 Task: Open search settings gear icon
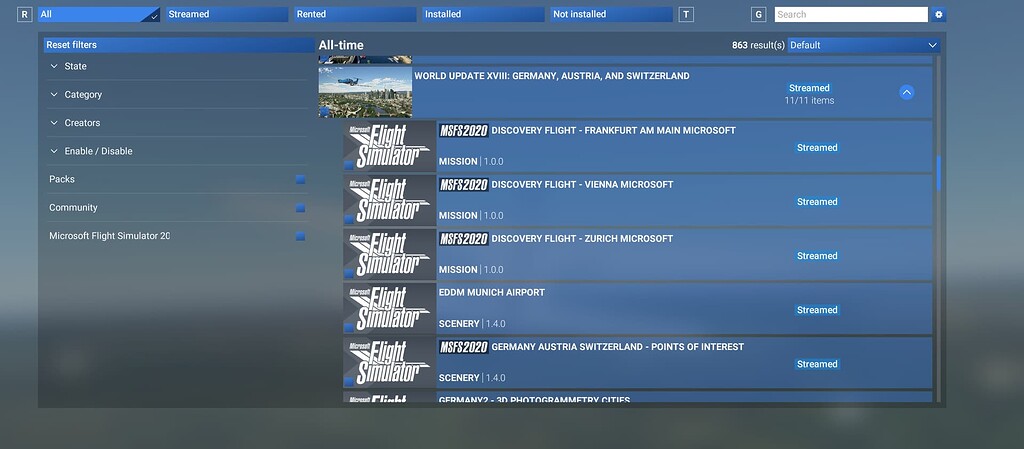point(939,14)
